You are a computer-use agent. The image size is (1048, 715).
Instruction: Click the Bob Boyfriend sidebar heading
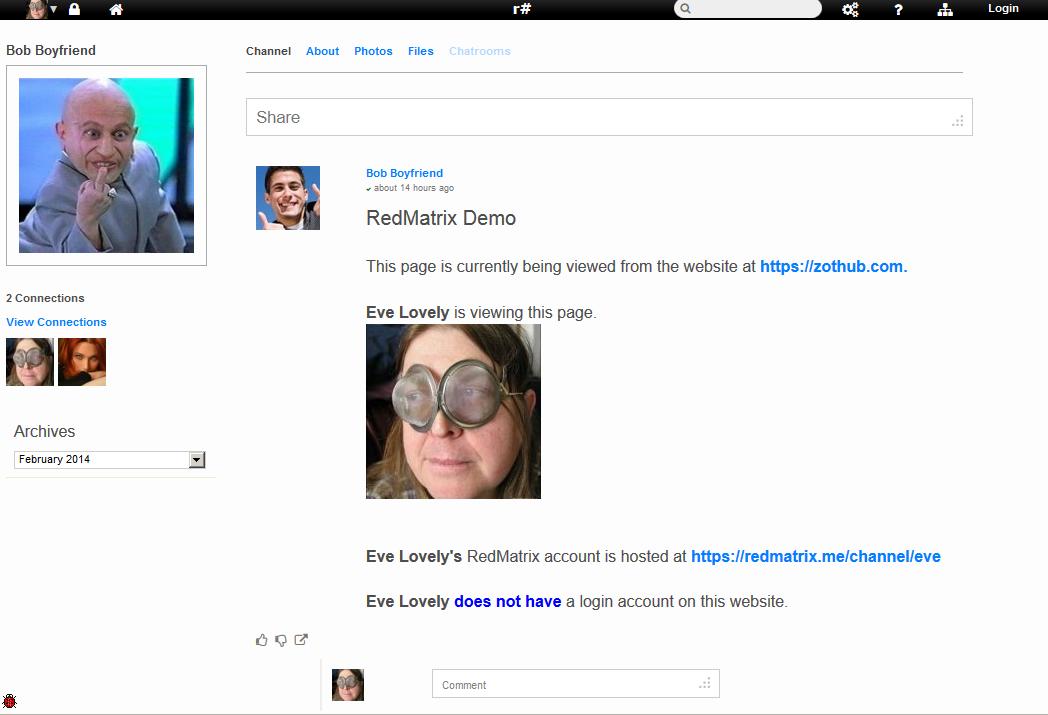pos(51,50)
